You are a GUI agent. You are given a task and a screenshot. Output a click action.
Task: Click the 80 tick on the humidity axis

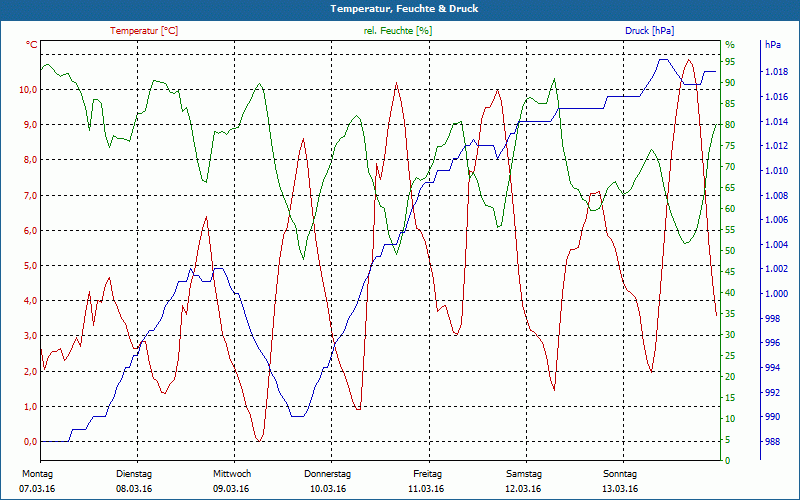click(x=730, y=125)
